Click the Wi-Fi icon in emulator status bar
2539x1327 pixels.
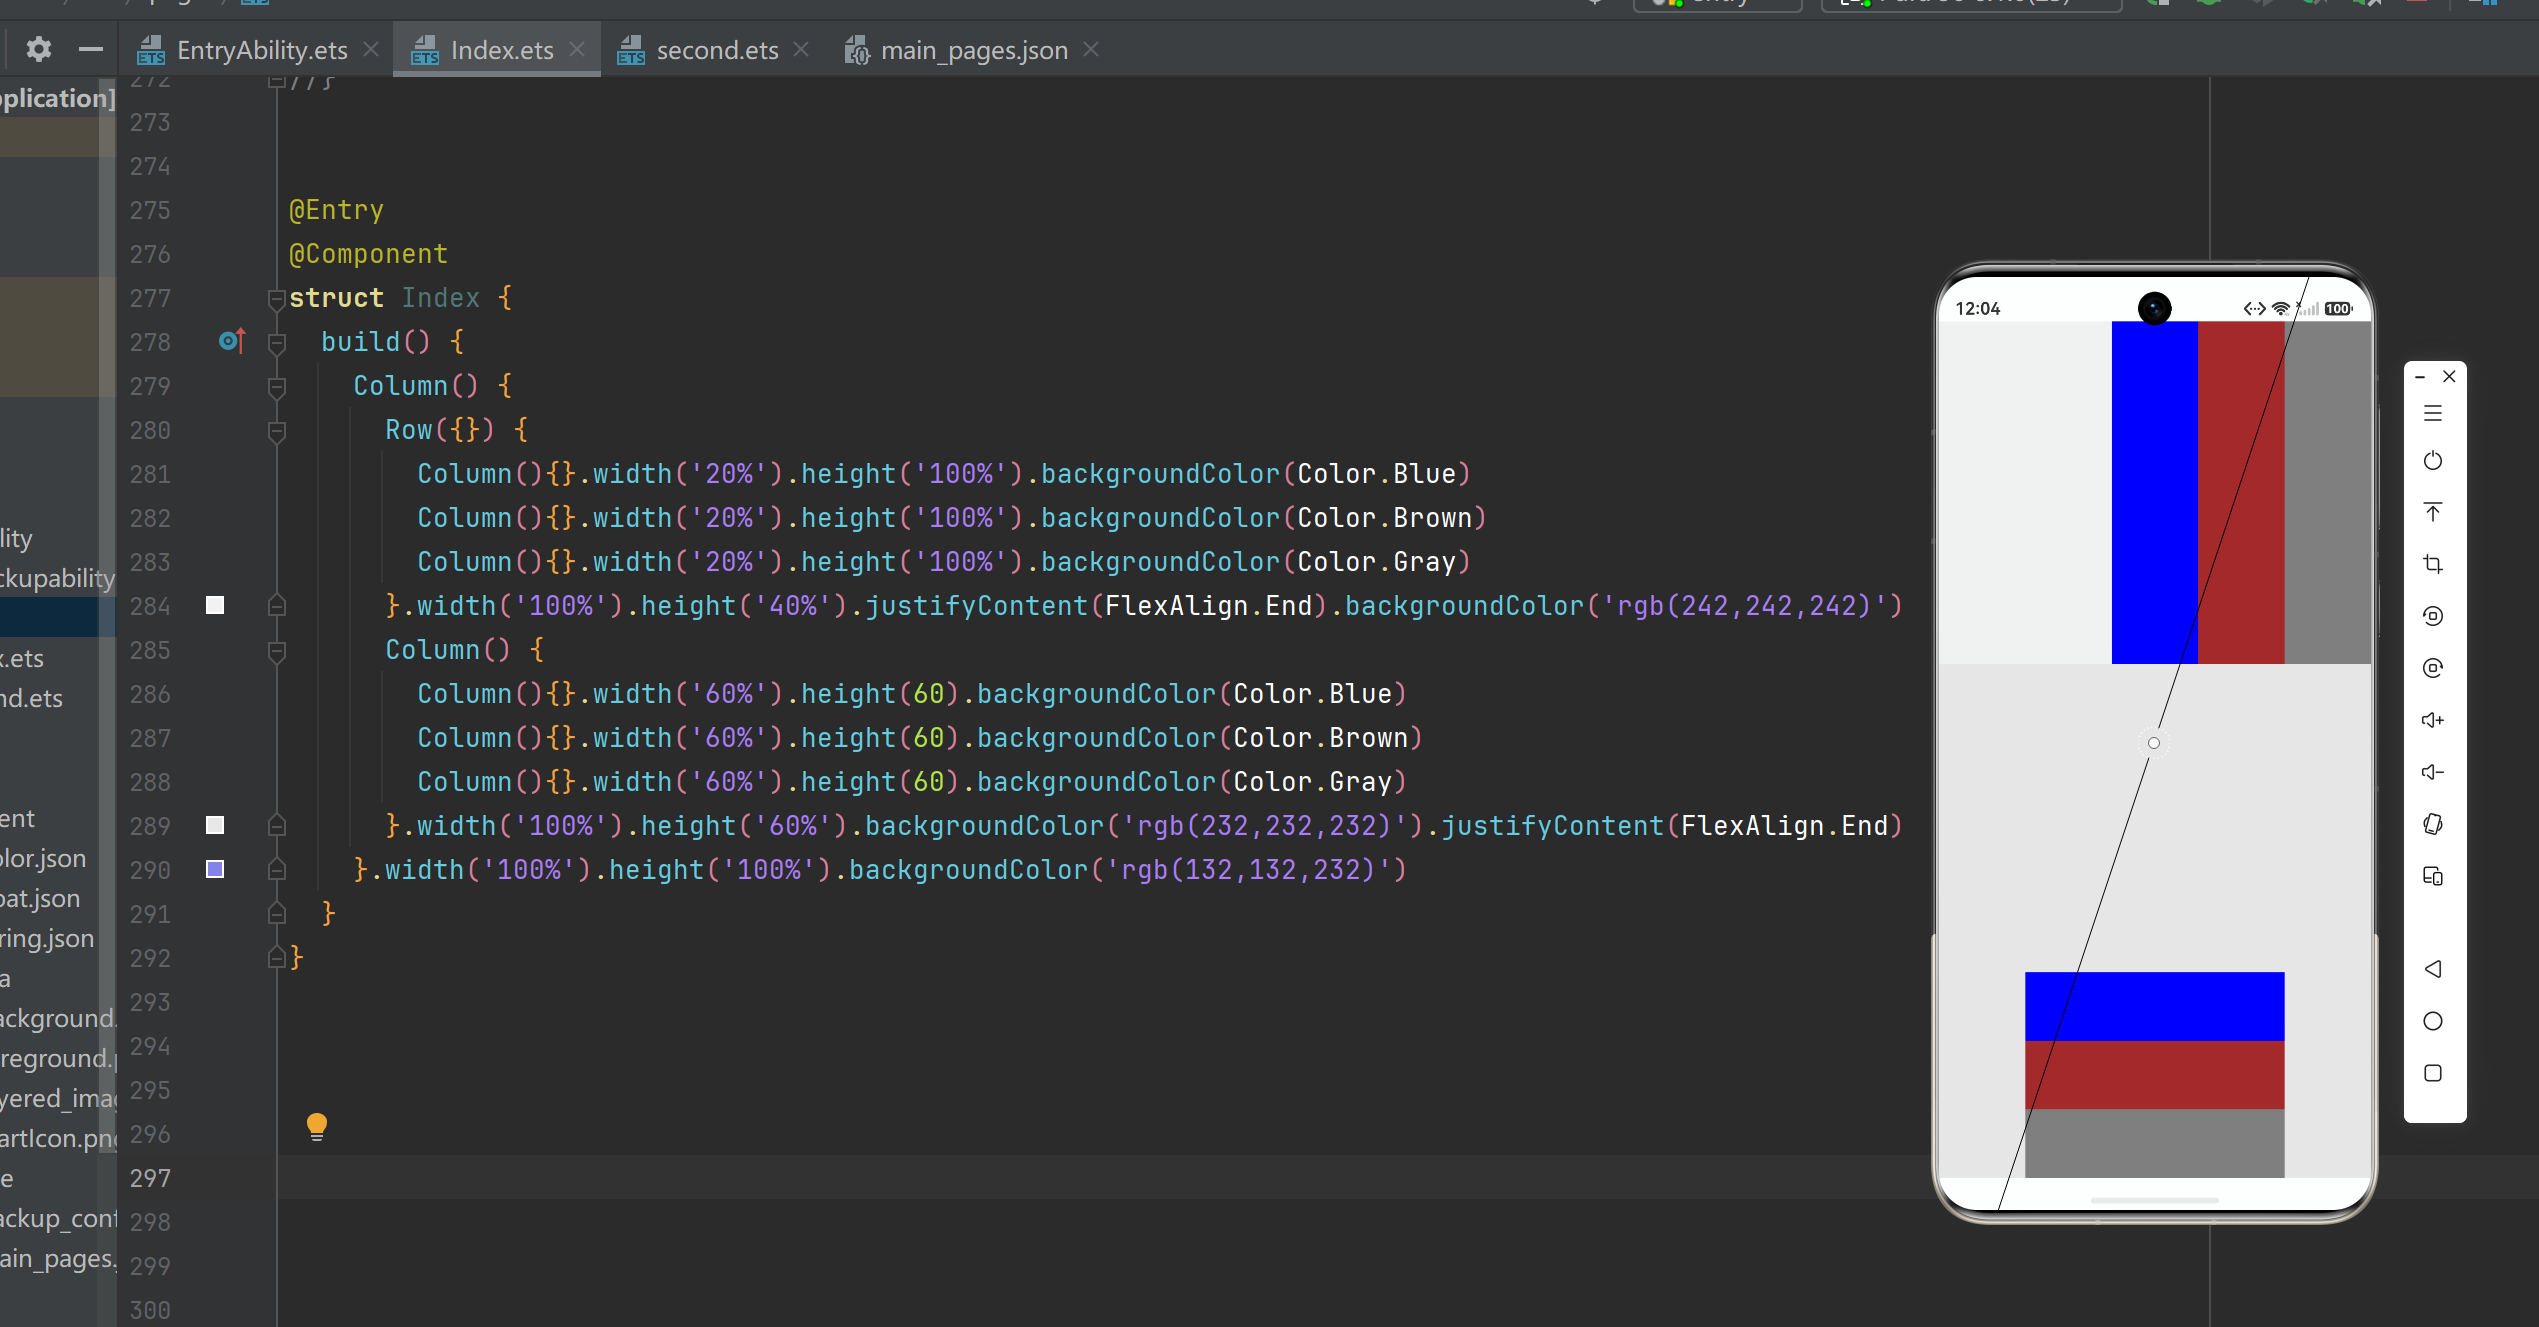click(2281, 308)
